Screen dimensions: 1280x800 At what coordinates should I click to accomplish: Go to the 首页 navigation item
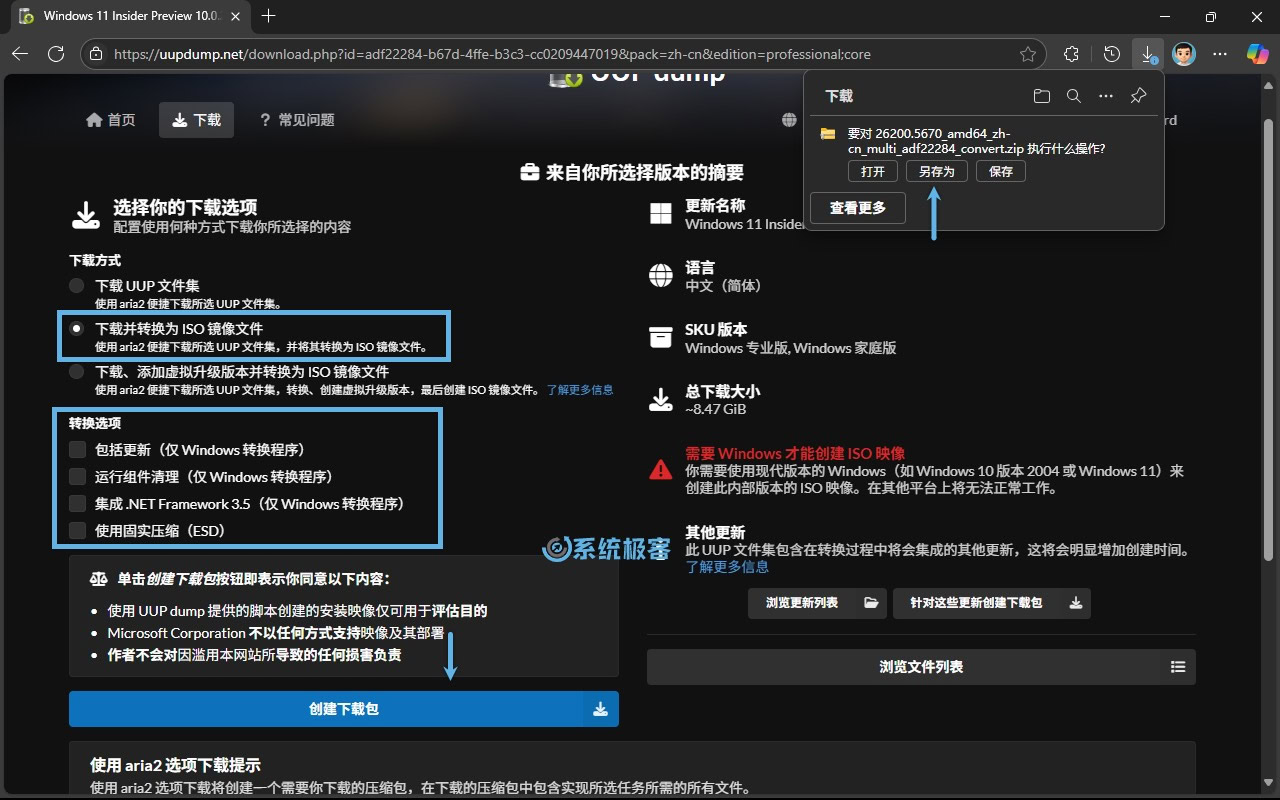click(x=110, y=120)
